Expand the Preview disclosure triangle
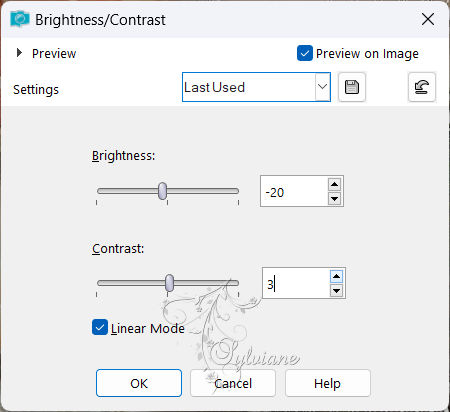 pos(19,53)
